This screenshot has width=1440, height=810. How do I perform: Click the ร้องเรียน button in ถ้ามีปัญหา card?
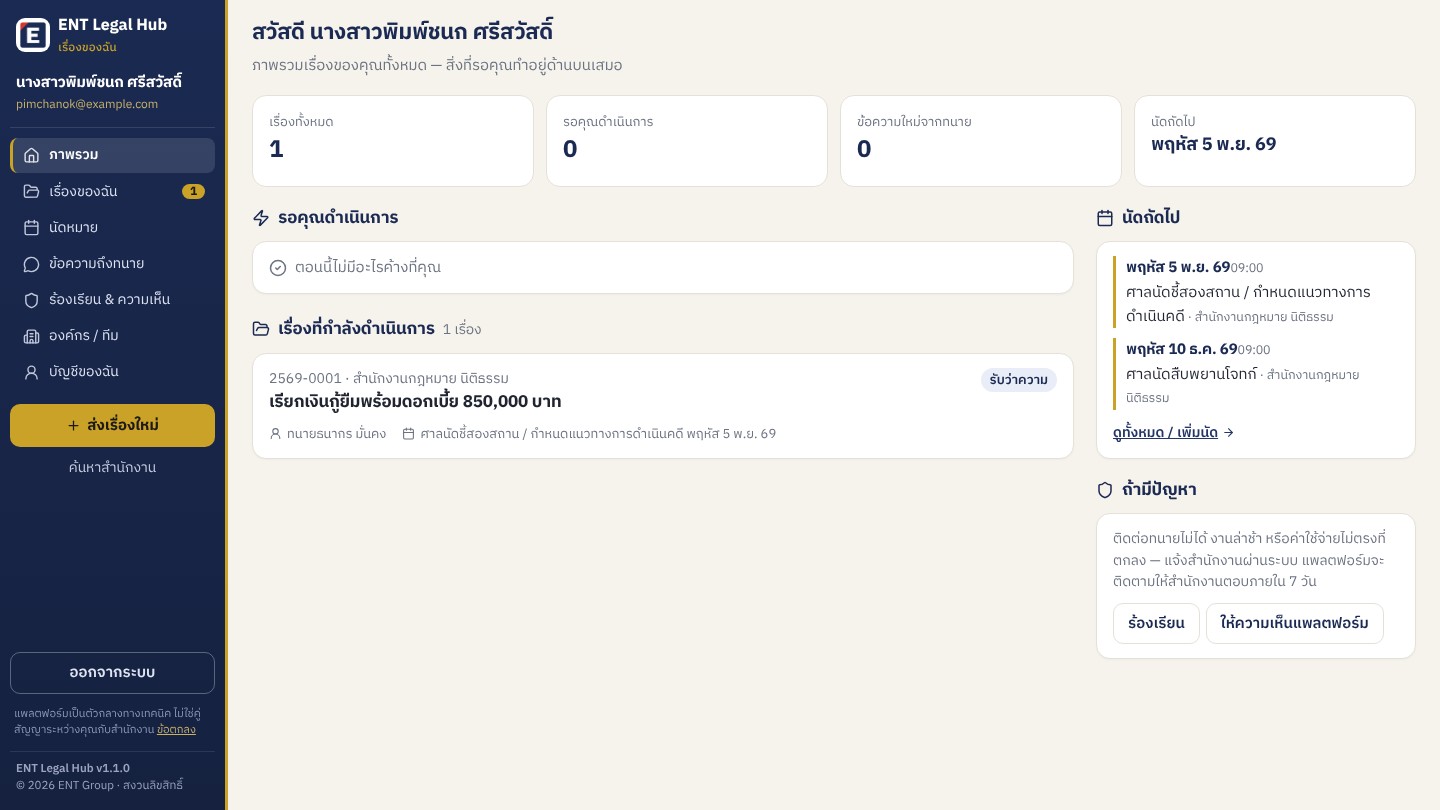click(1156, 623)
